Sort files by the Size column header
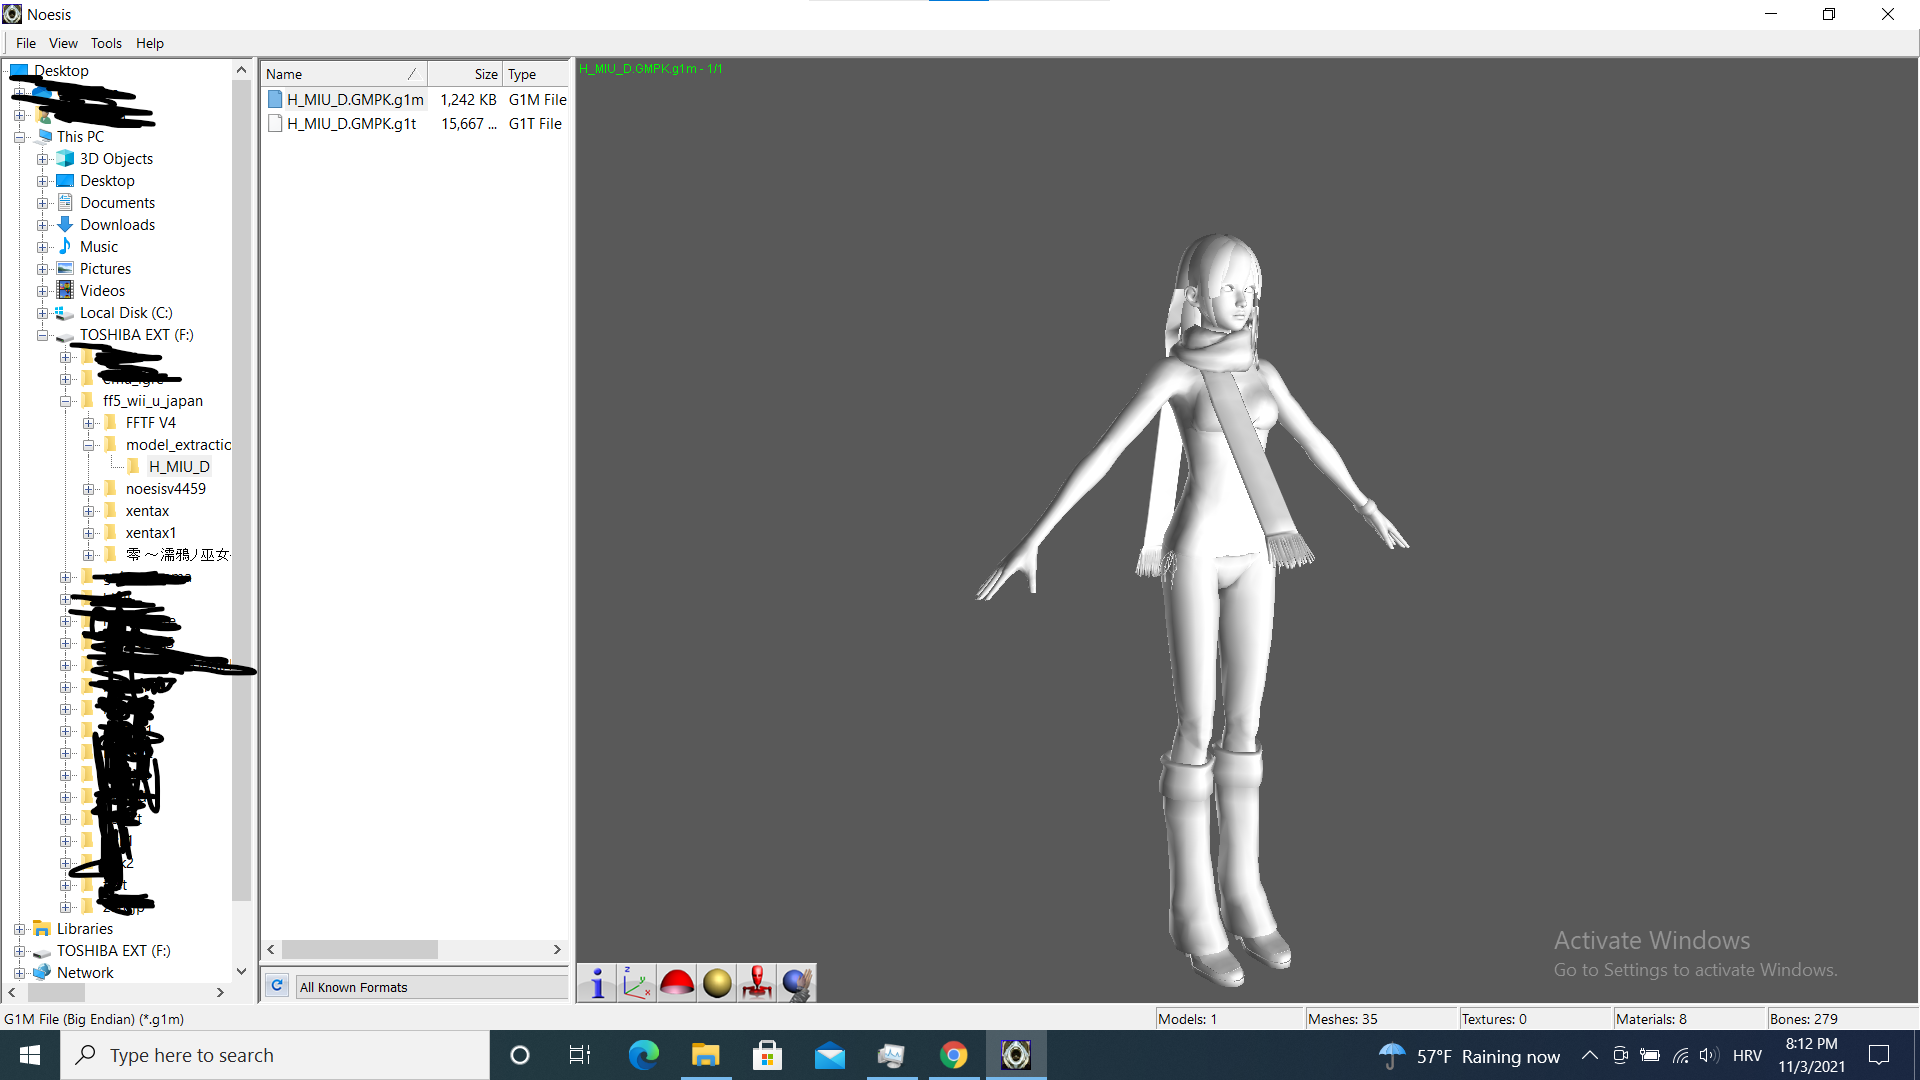Image resolution: width=1920 pixels, height=1080 pixels. click(x=465, y=74)
